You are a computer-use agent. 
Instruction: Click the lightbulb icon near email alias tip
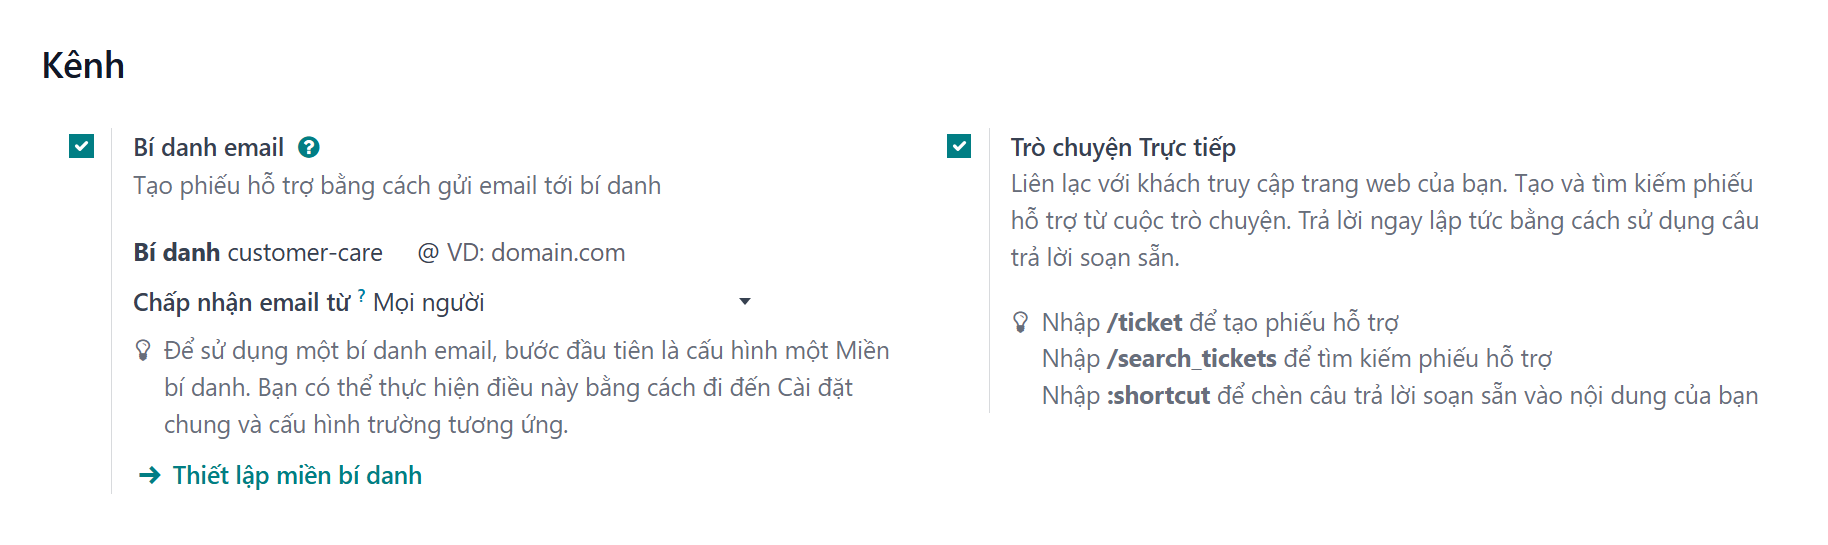143,350
